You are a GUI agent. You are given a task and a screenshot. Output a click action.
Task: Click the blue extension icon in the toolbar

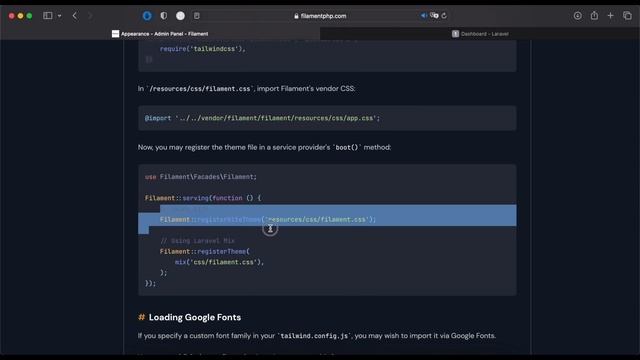pyautogui.click(x=147, y=16)
